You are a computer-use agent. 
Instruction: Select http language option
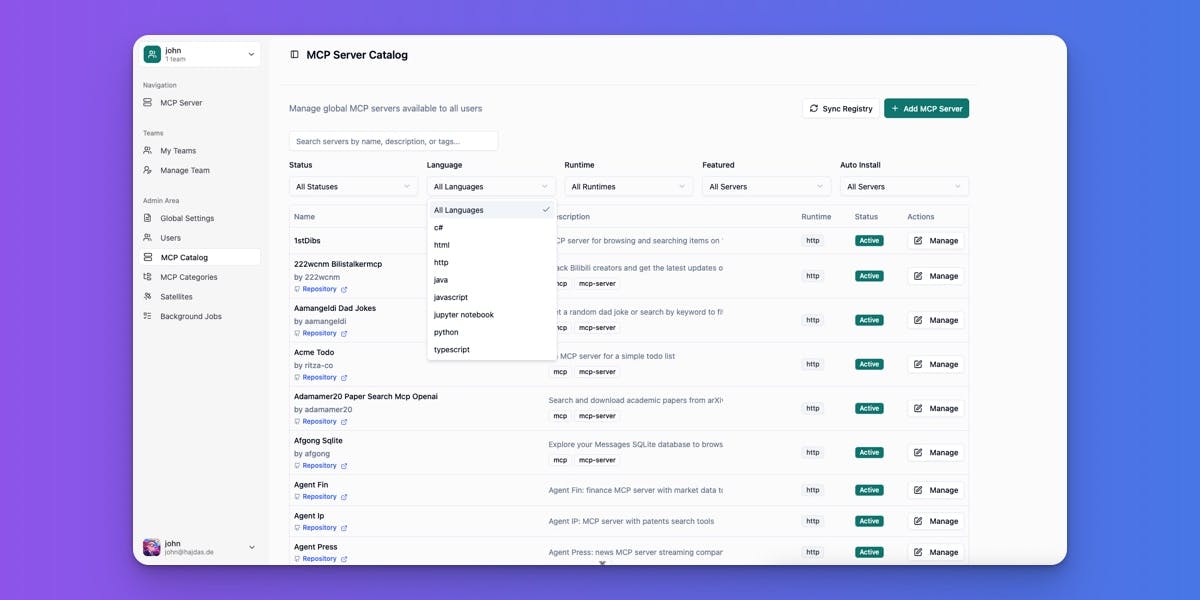(x=491, y=262)
